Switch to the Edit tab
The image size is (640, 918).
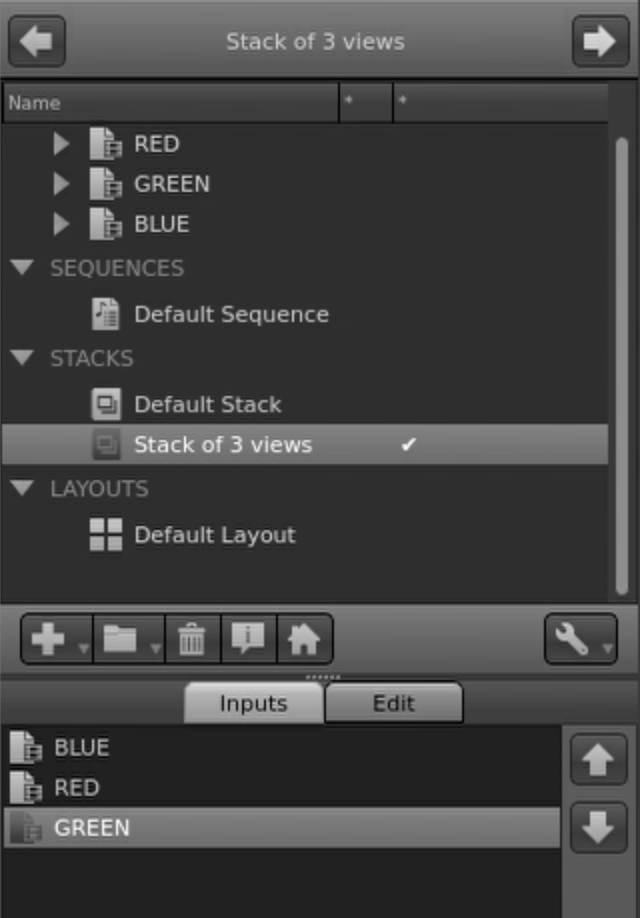tap(393, 703)
